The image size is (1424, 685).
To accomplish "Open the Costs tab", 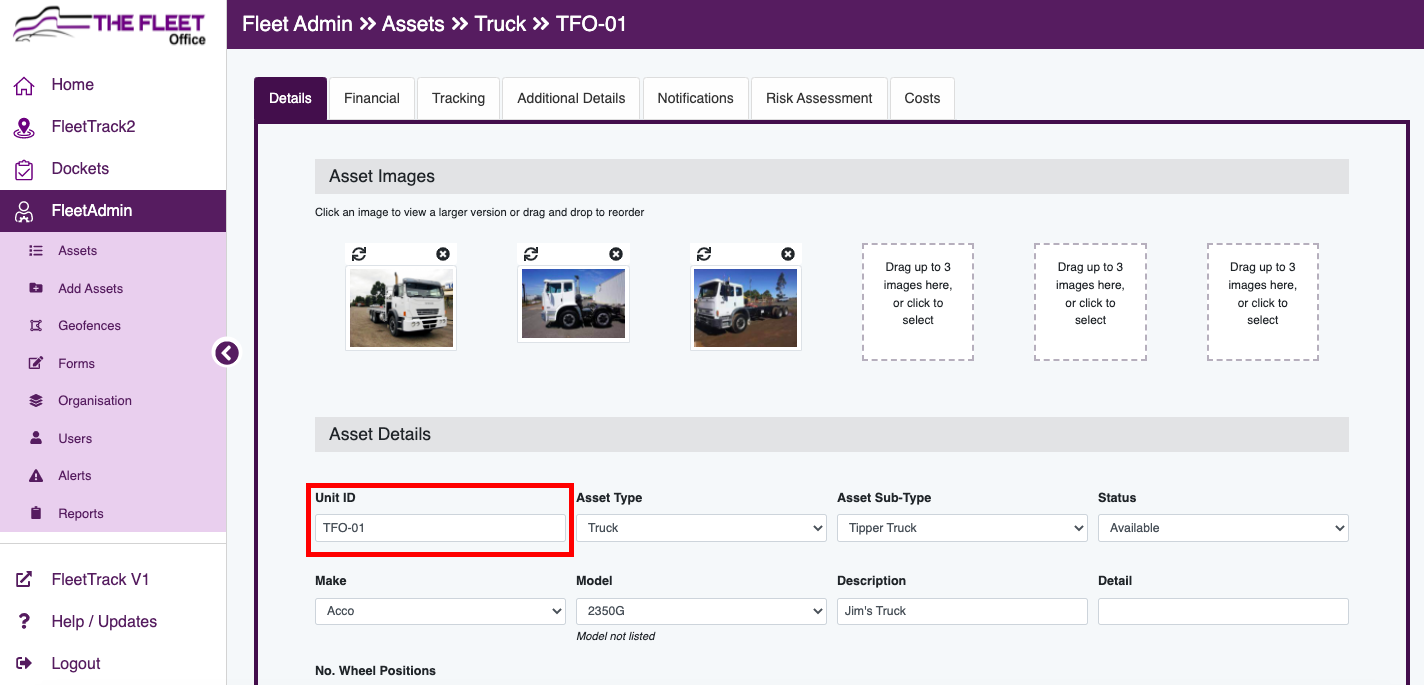I will coord(922,98).
